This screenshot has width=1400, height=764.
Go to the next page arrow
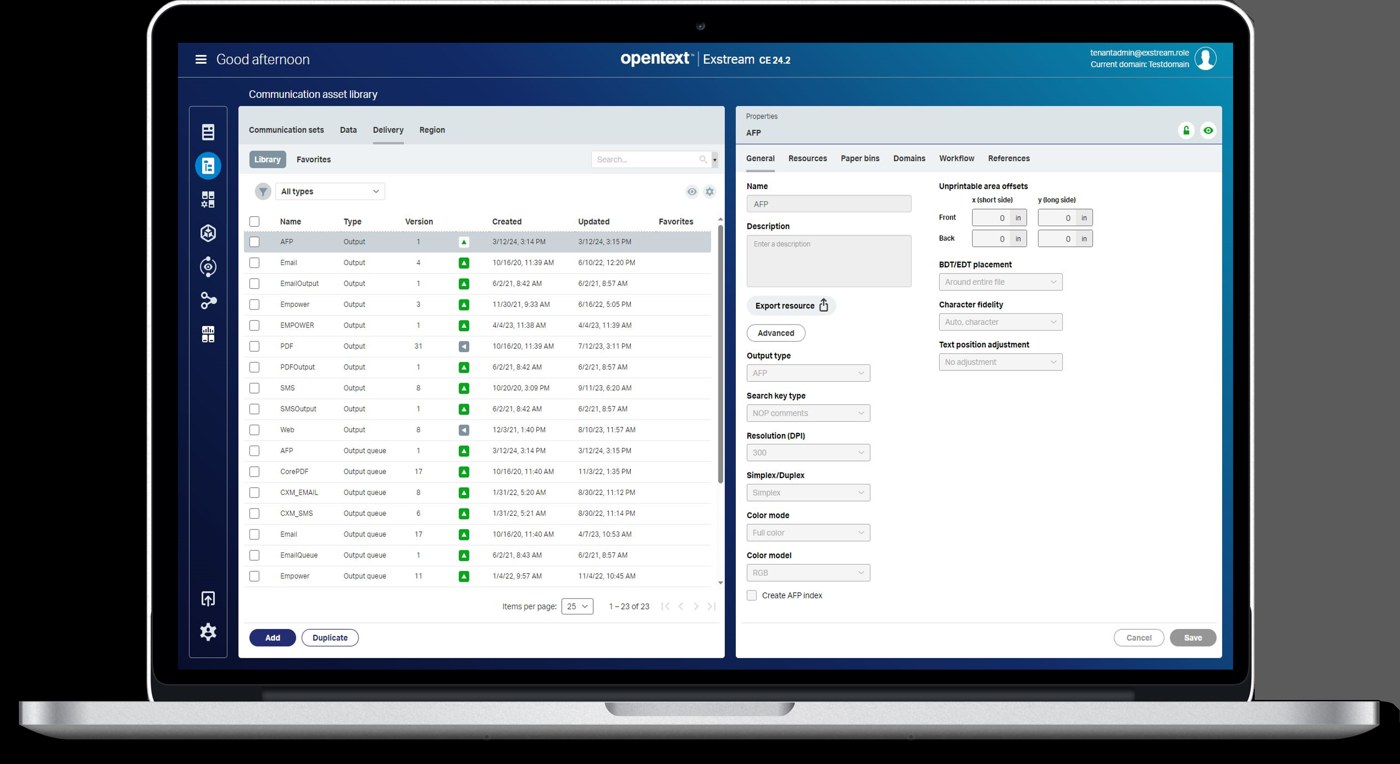(x=696, y=606)
